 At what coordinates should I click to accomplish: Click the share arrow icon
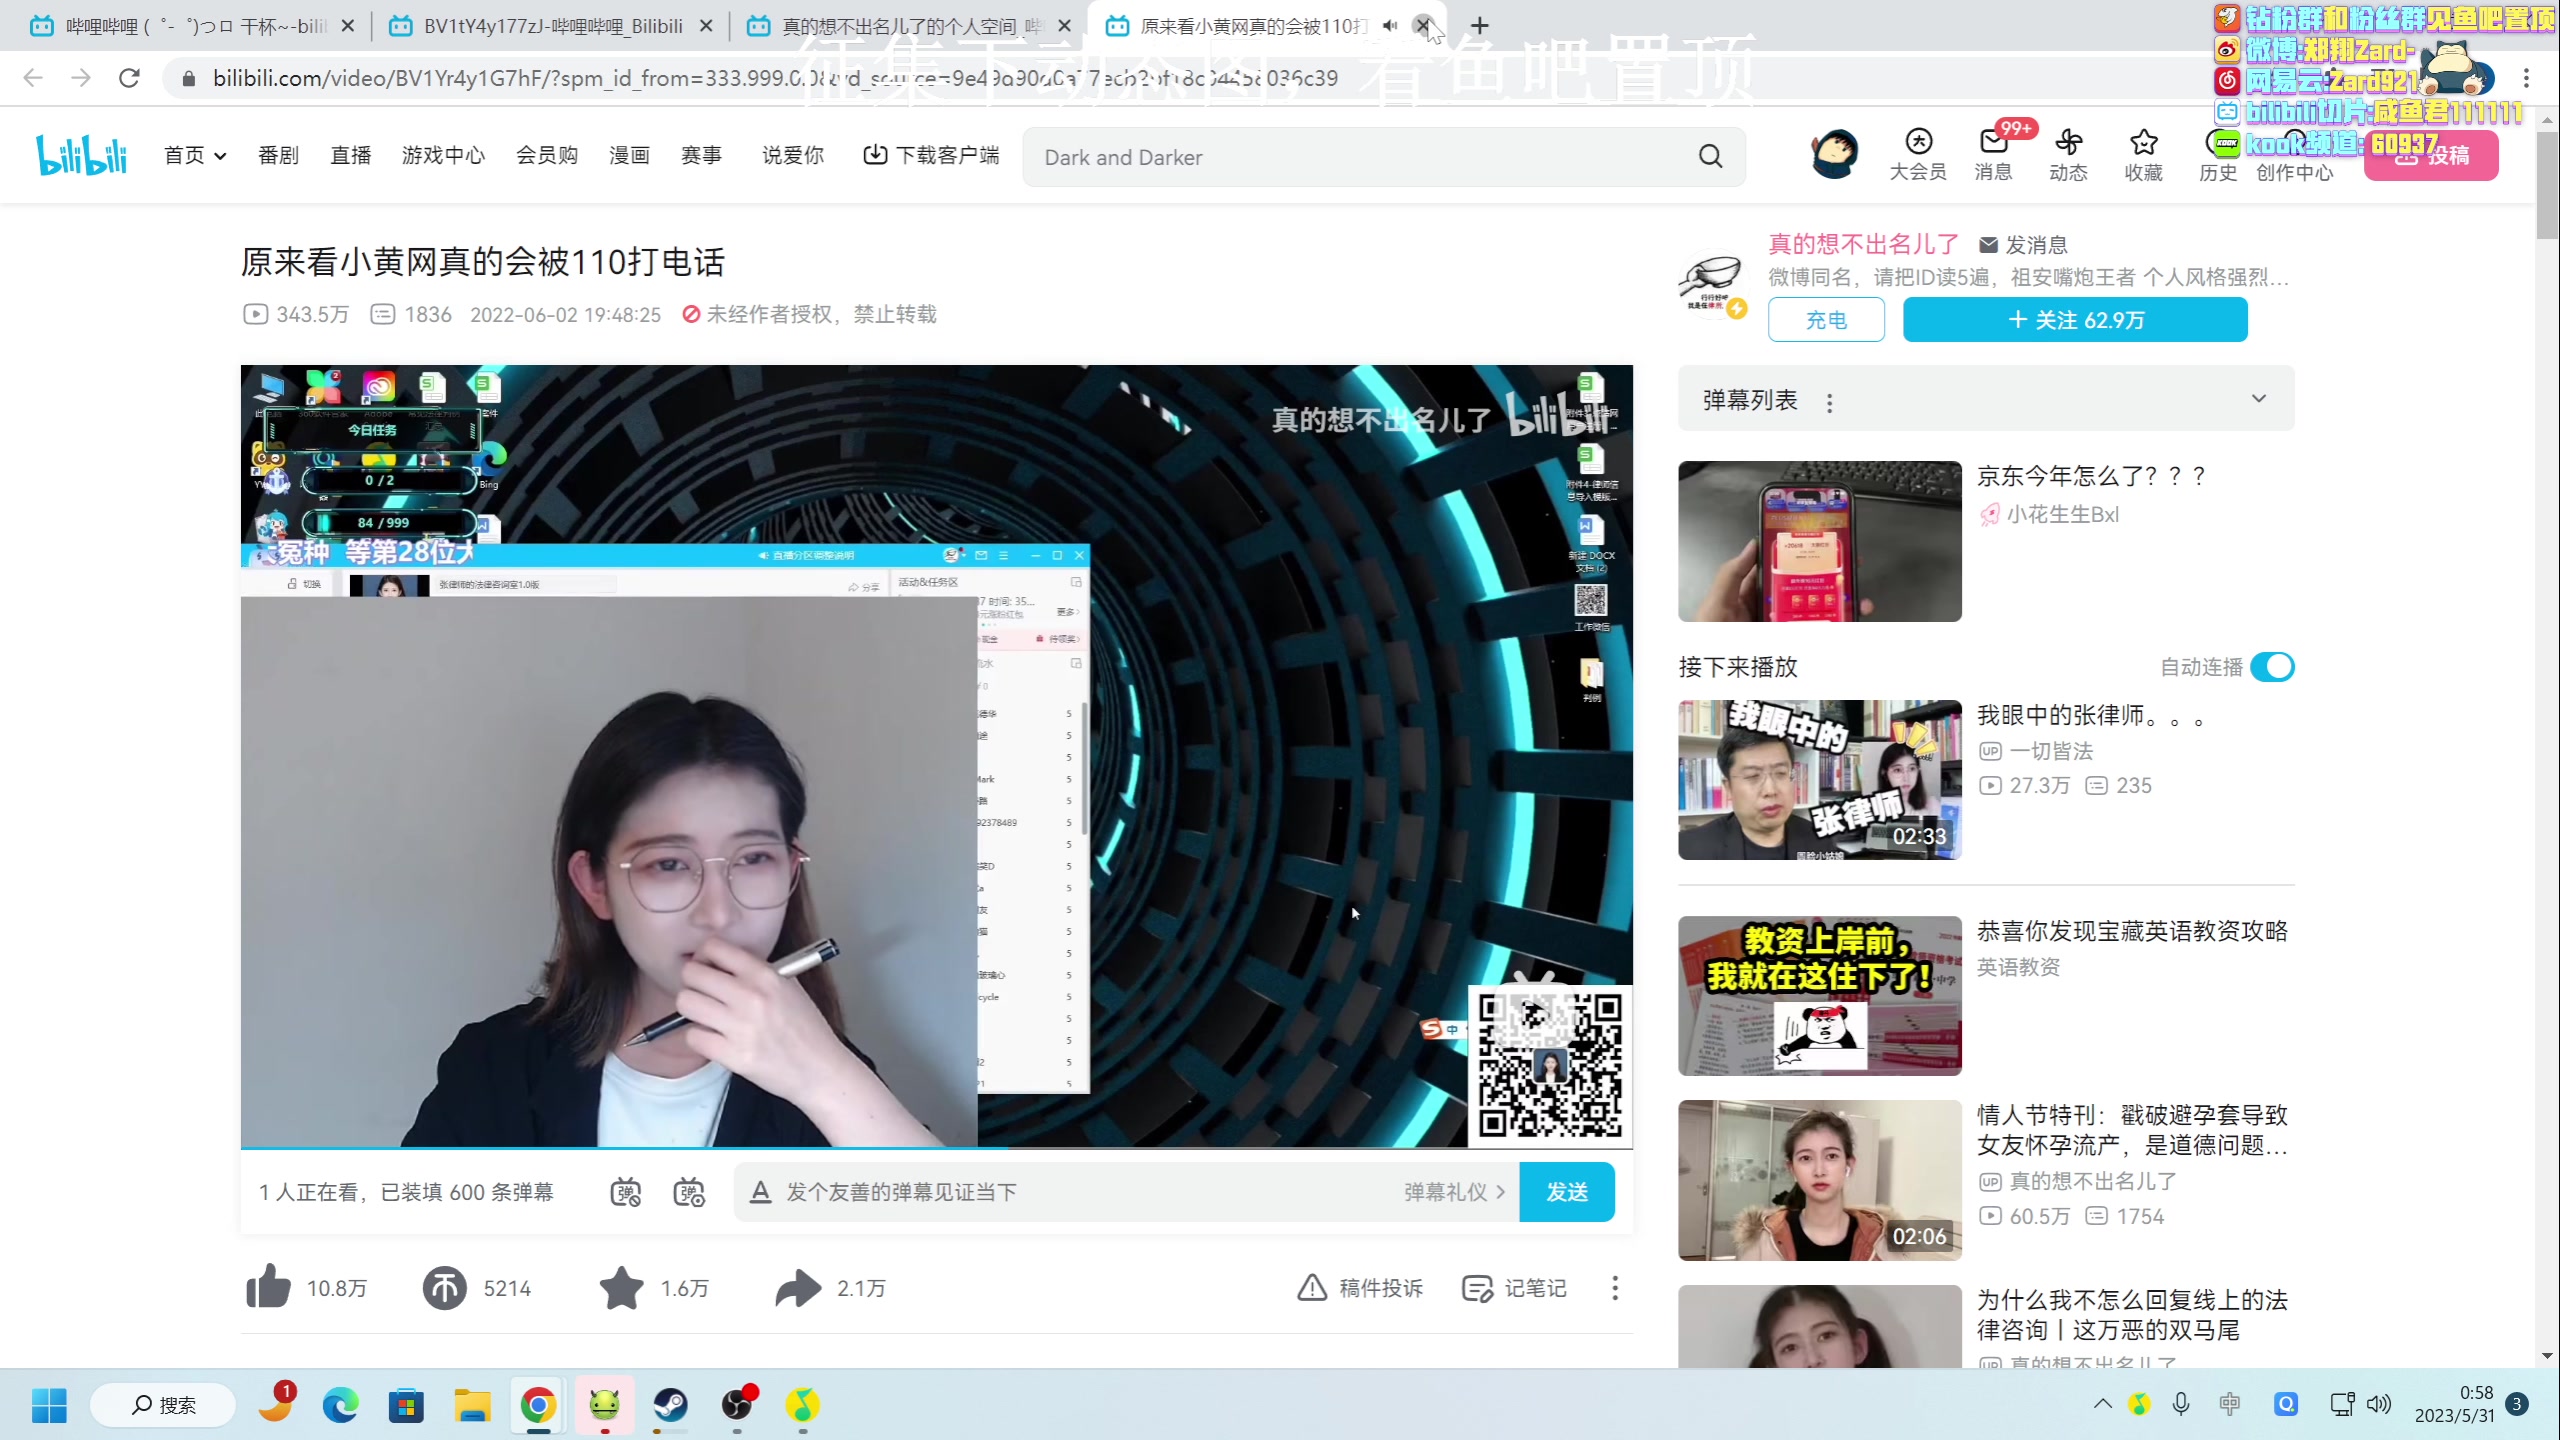click(x=797, y=1288)
